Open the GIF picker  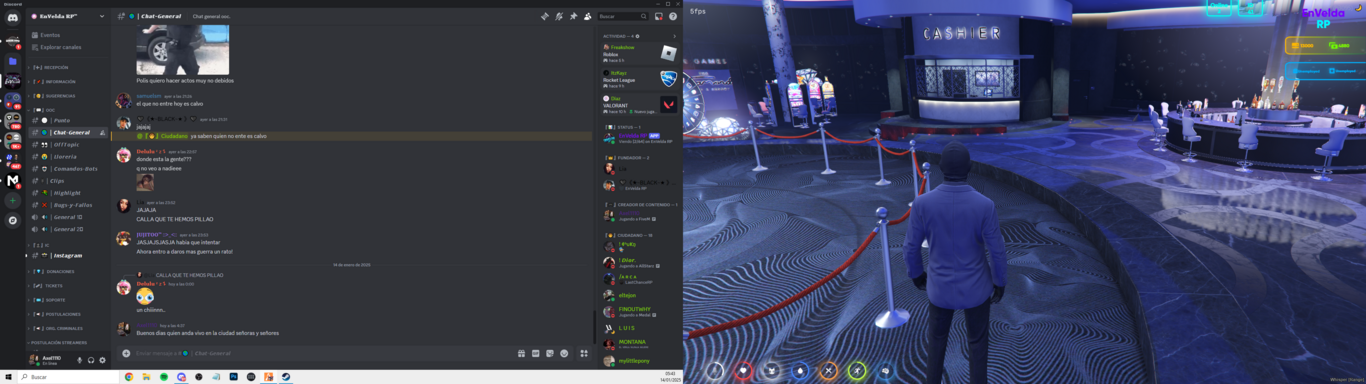535,353
